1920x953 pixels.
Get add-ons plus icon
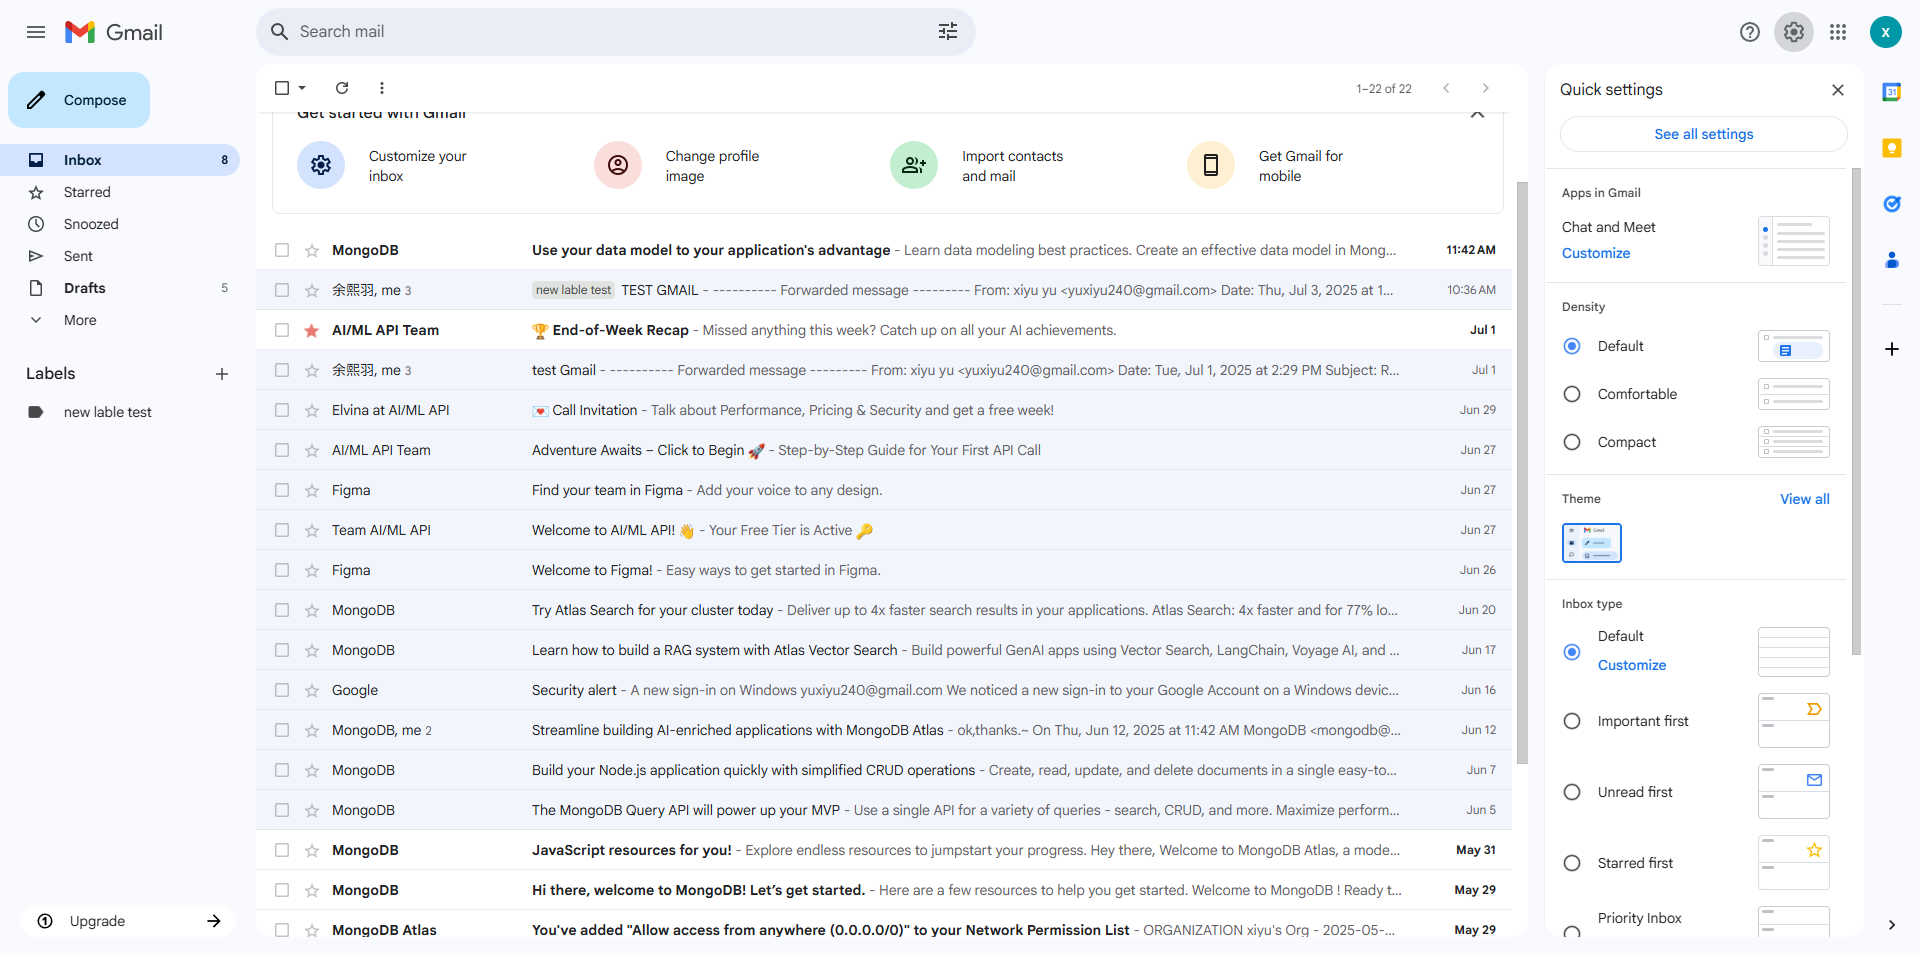(x=1892, y=349)
